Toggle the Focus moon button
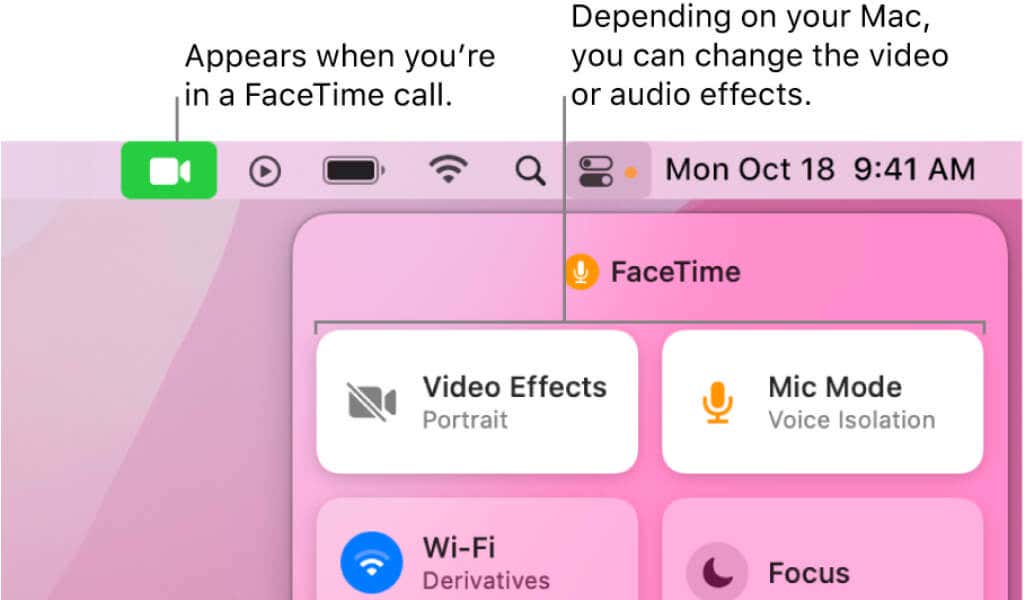 tap(717, 571)
